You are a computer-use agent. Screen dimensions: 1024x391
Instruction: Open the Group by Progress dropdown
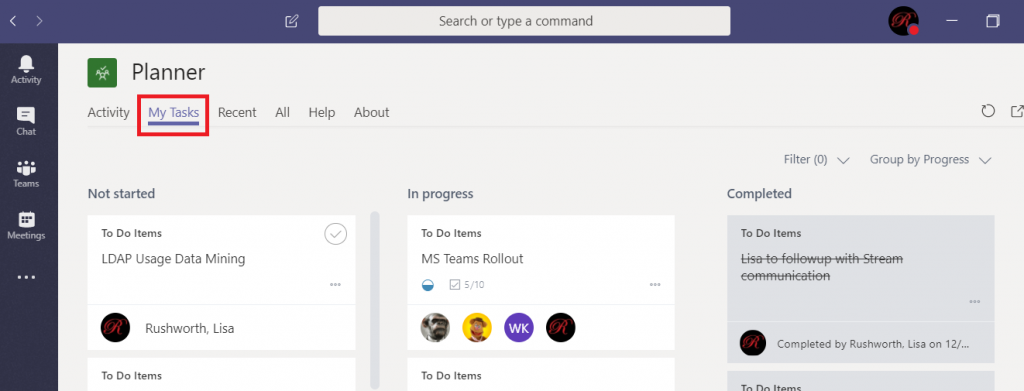(x=931, y=160)
